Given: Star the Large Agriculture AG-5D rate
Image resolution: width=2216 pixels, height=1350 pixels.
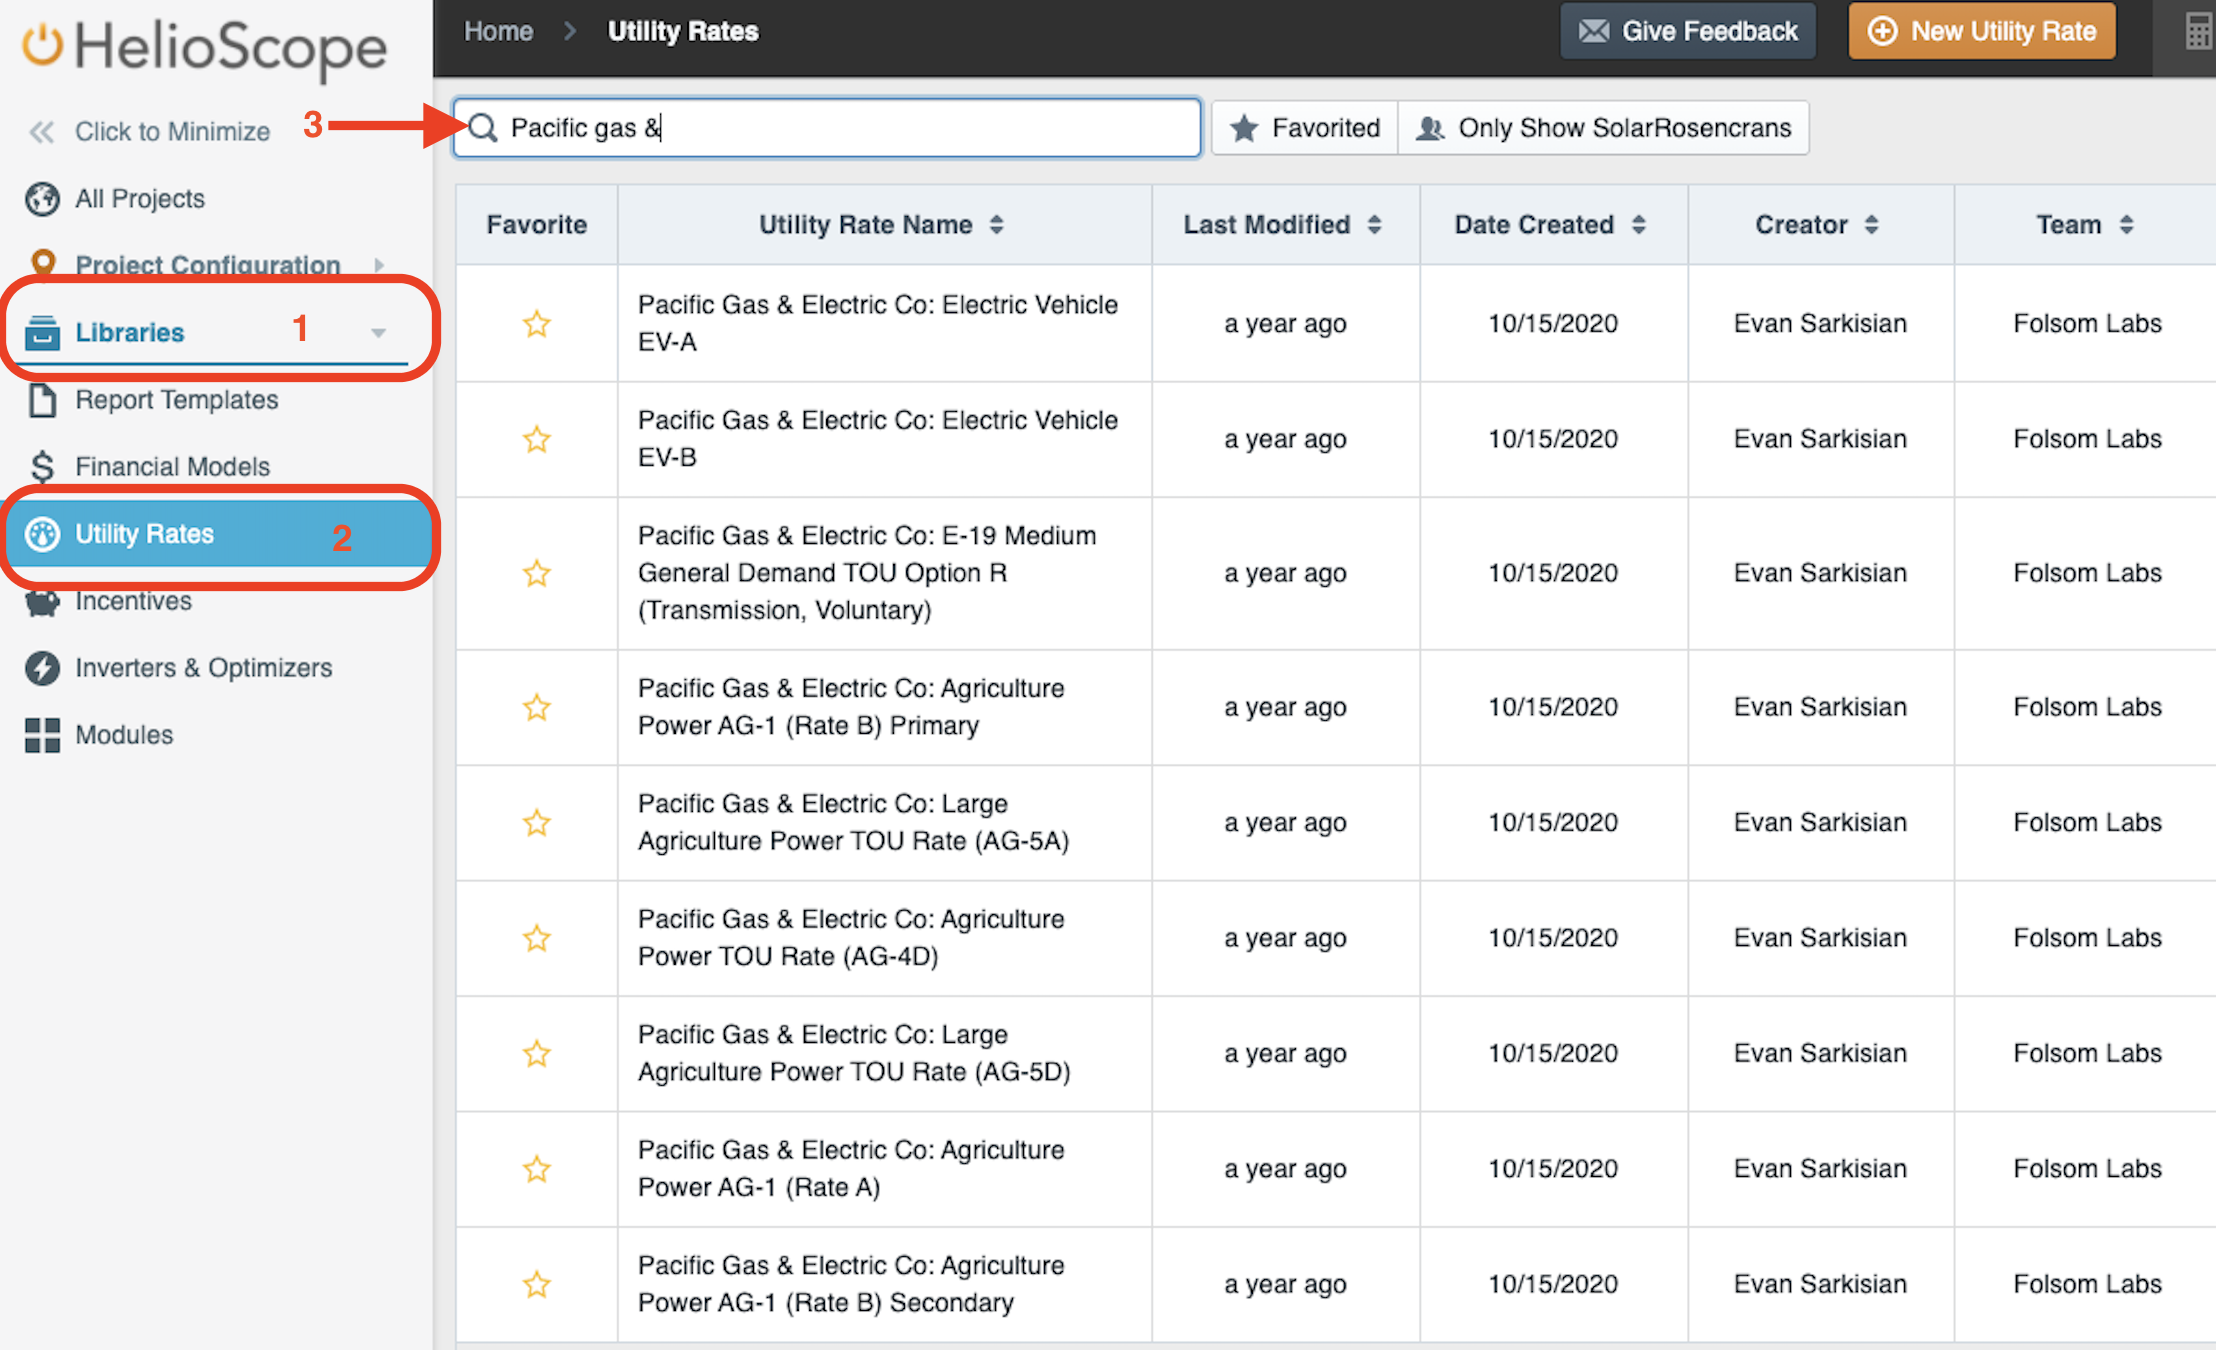Looking at the screenshot, I should (537, 1053).
